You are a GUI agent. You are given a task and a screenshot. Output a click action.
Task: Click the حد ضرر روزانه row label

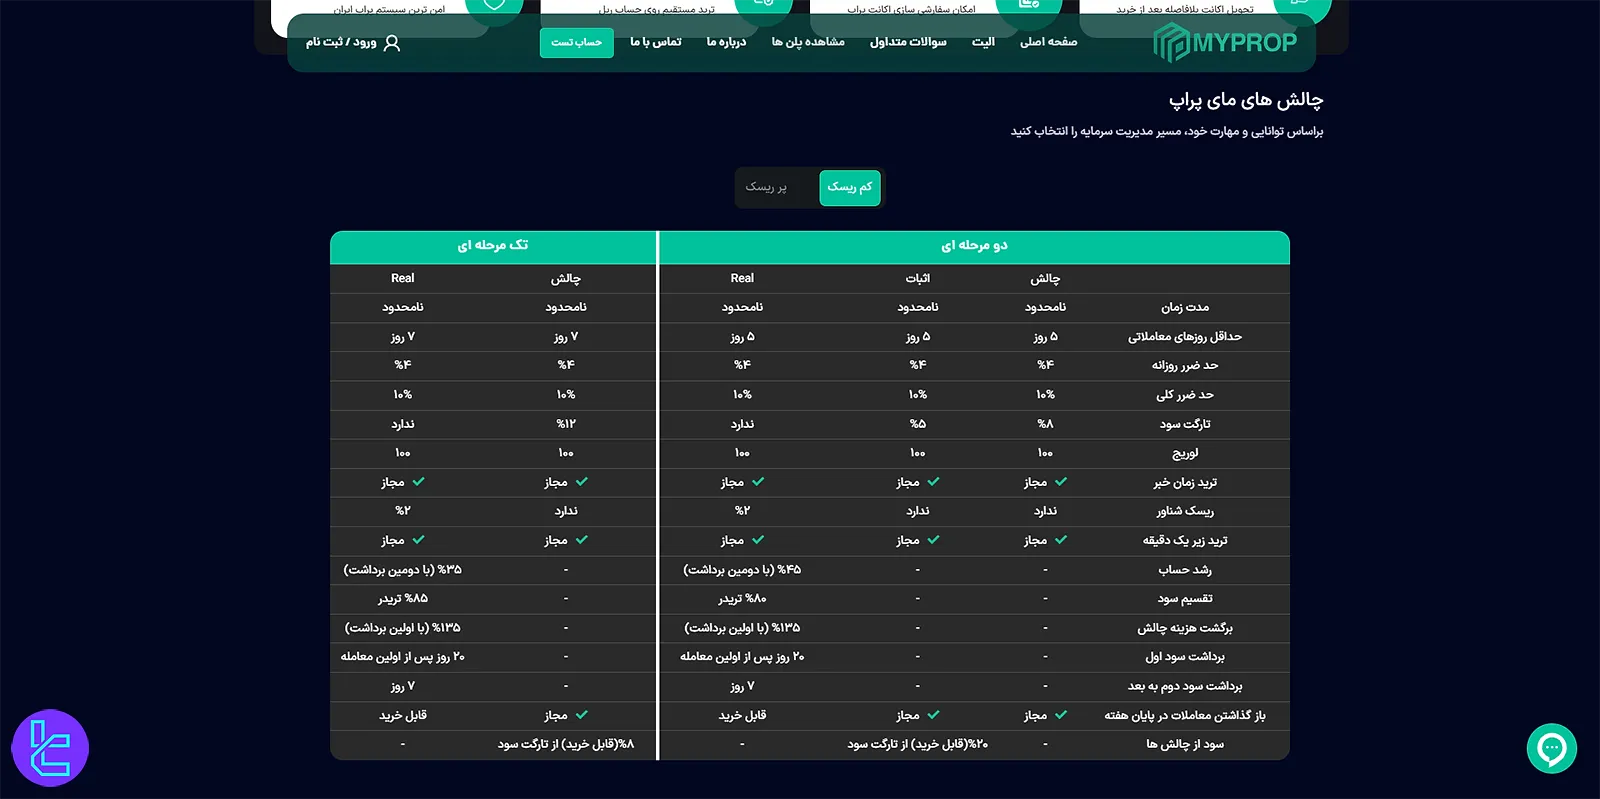pyautogui.click(x=1185, y=366)
